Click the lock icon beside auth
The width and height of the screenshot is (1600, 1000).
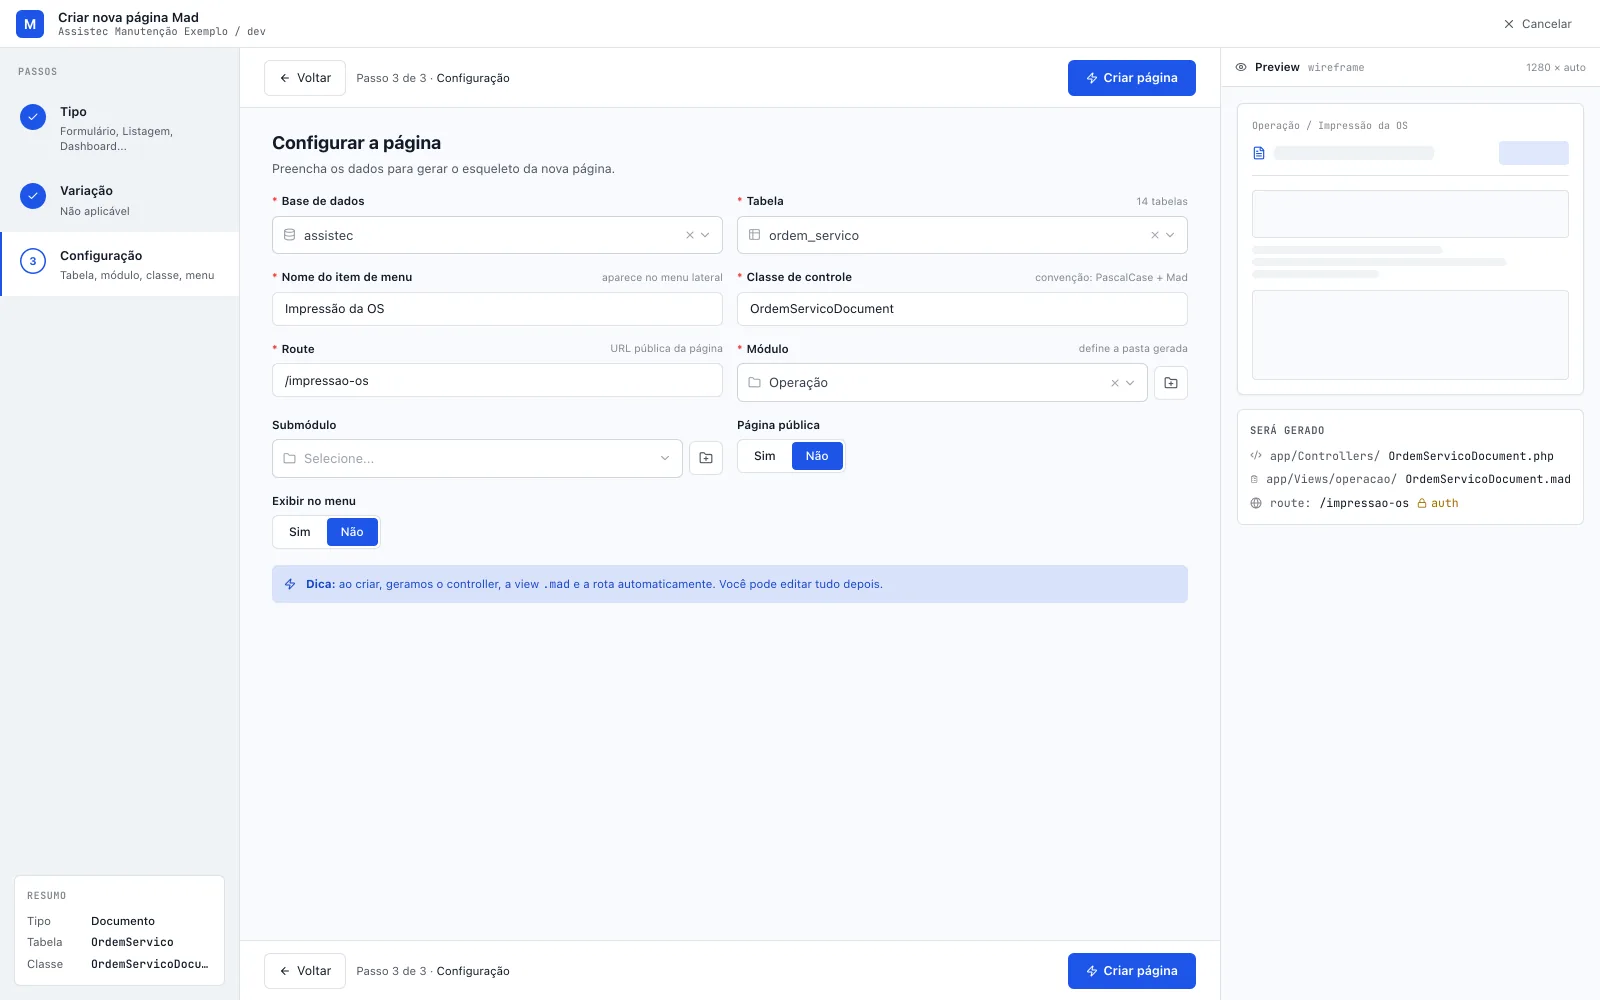[1422, 503]
